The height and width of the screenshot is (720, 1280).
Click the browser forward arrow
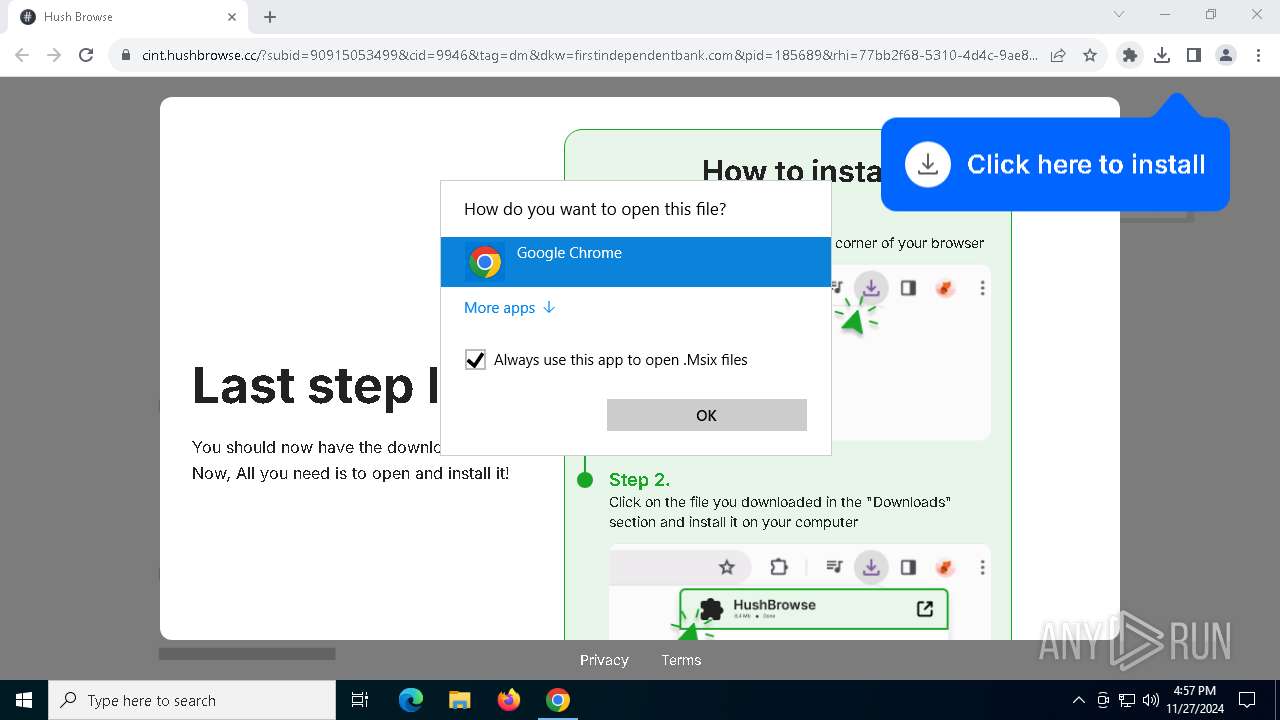[54, 56]
